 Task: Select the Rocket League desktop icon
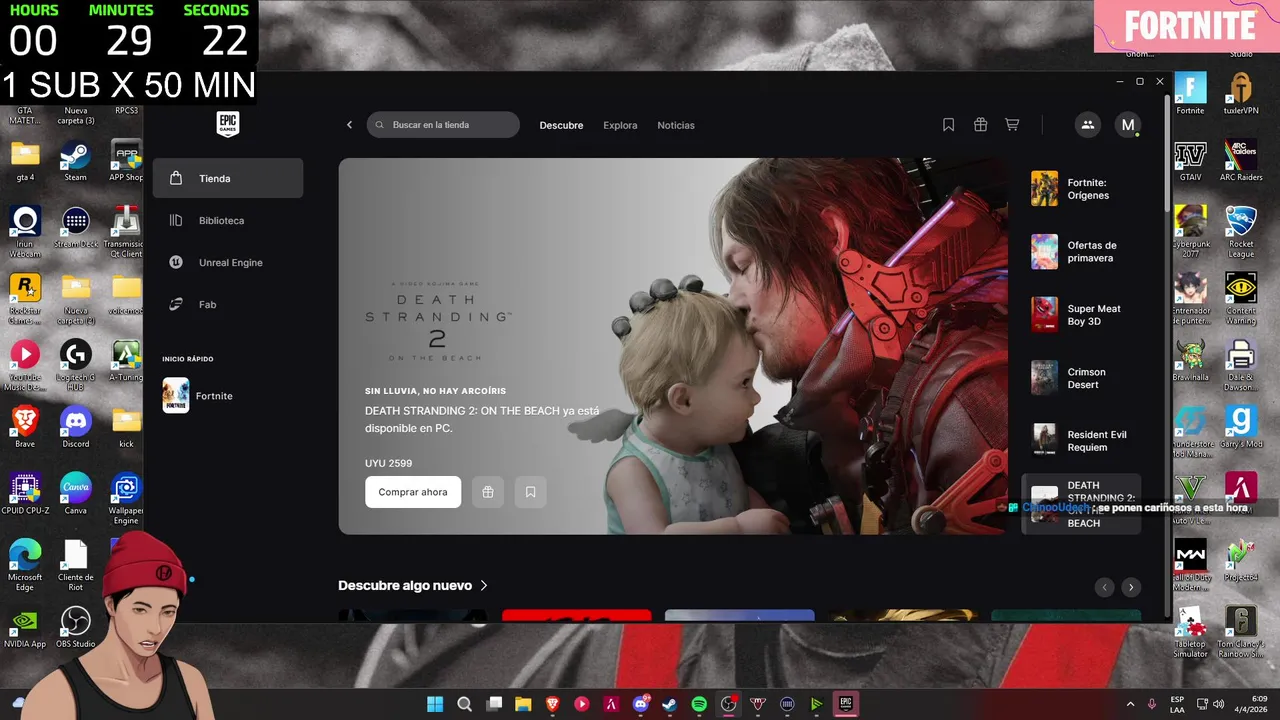point(1241,231)
